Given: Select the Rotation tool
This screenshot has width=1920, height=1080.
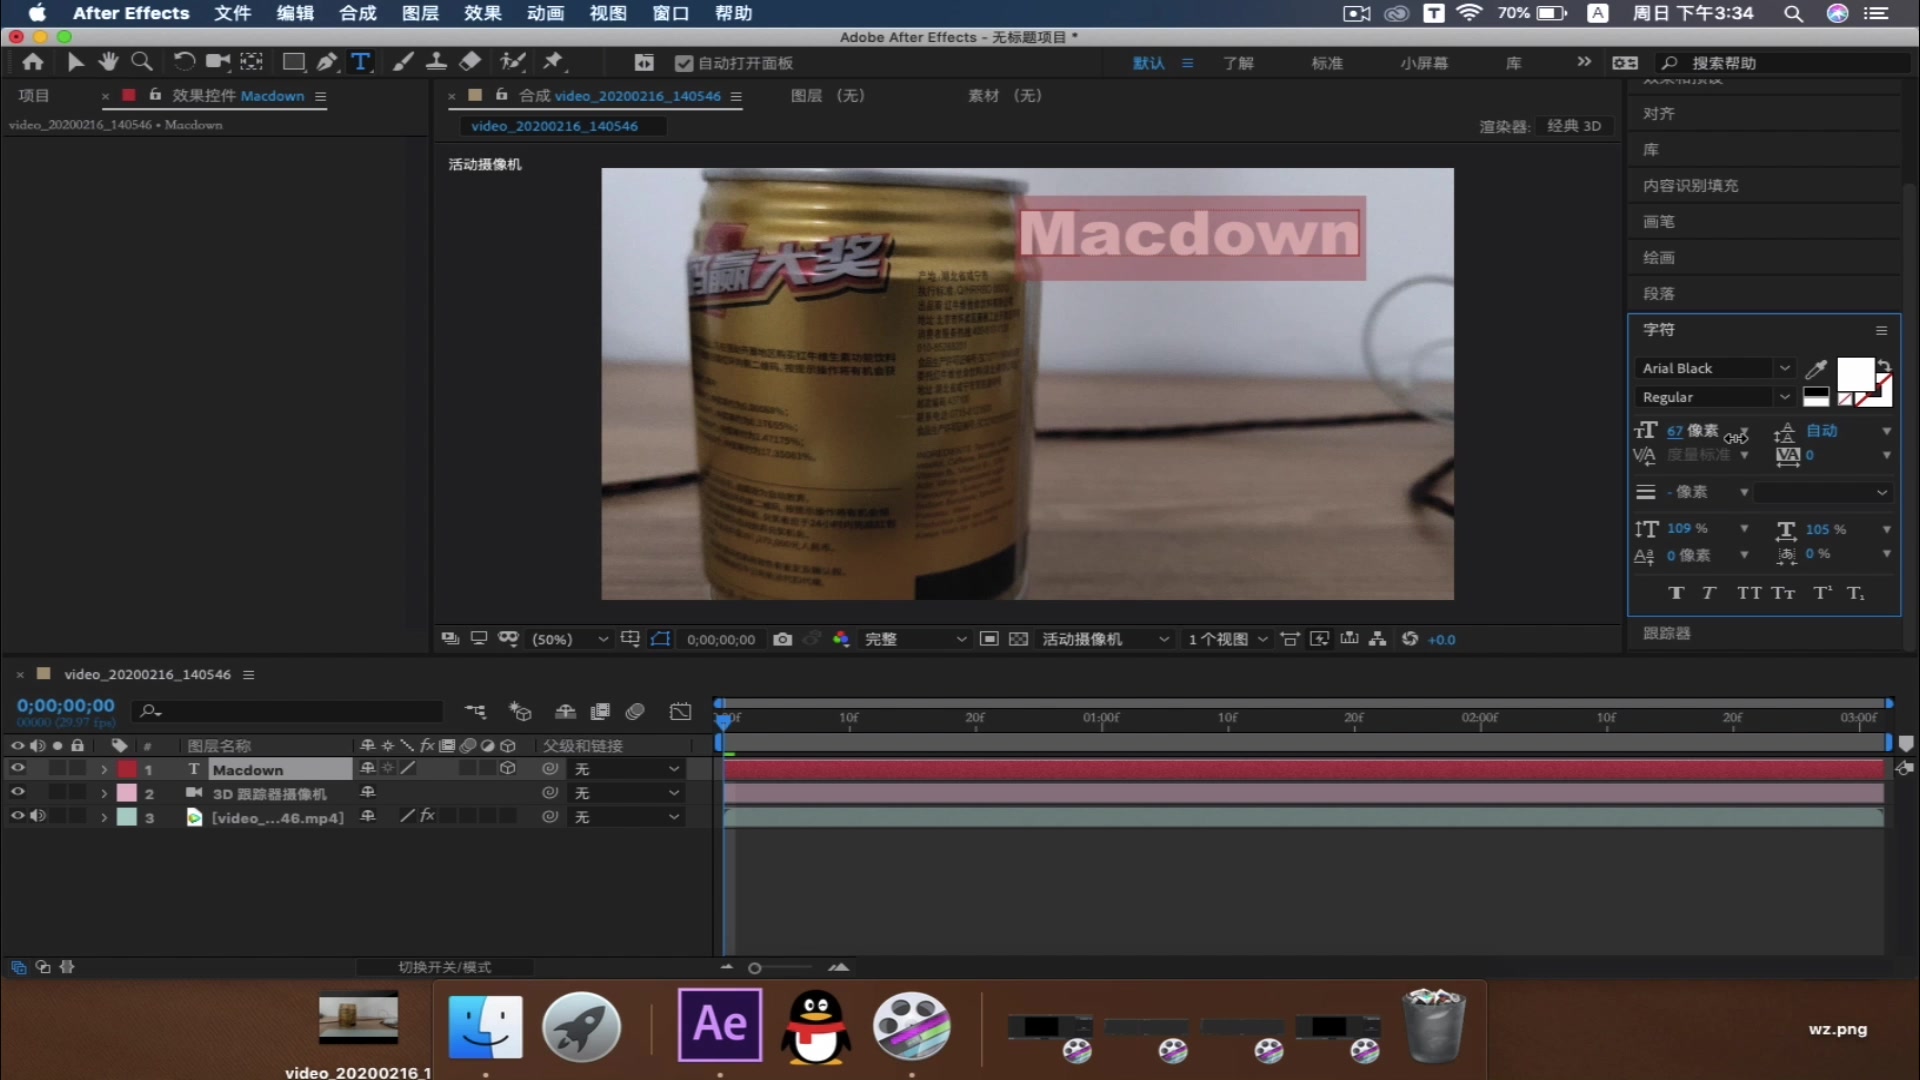Looking at the screenshot, I should [x=184, y=62].
